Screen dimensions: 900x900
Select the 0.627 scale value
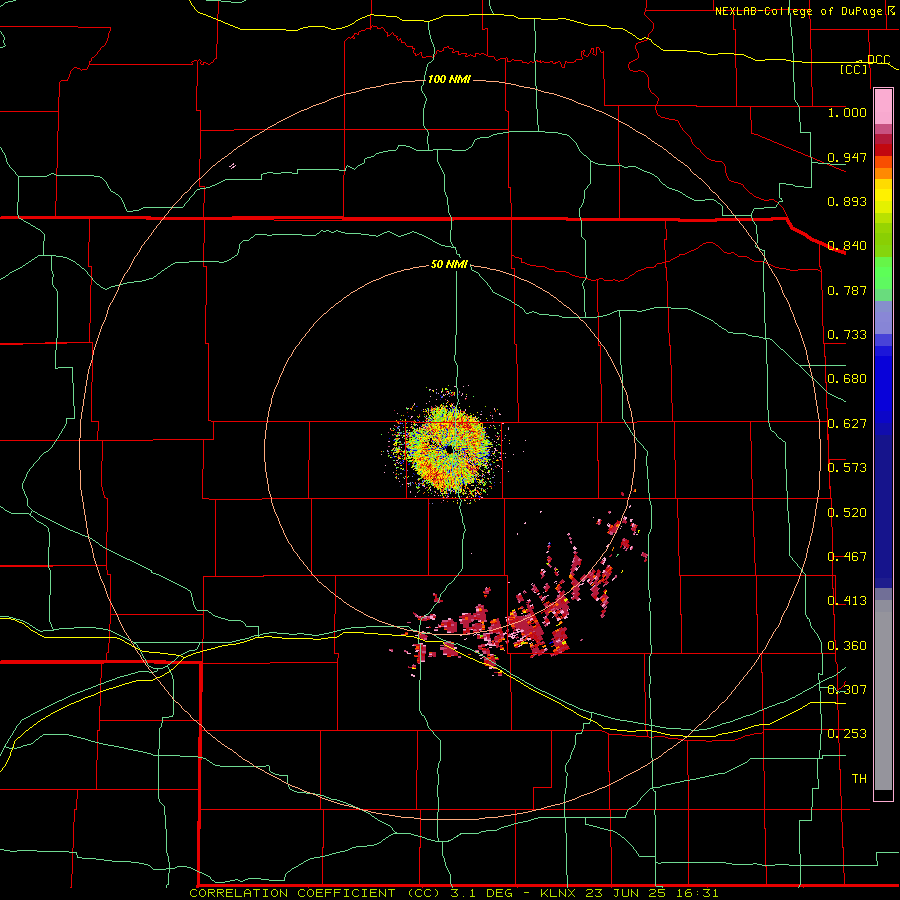[847, 424]
